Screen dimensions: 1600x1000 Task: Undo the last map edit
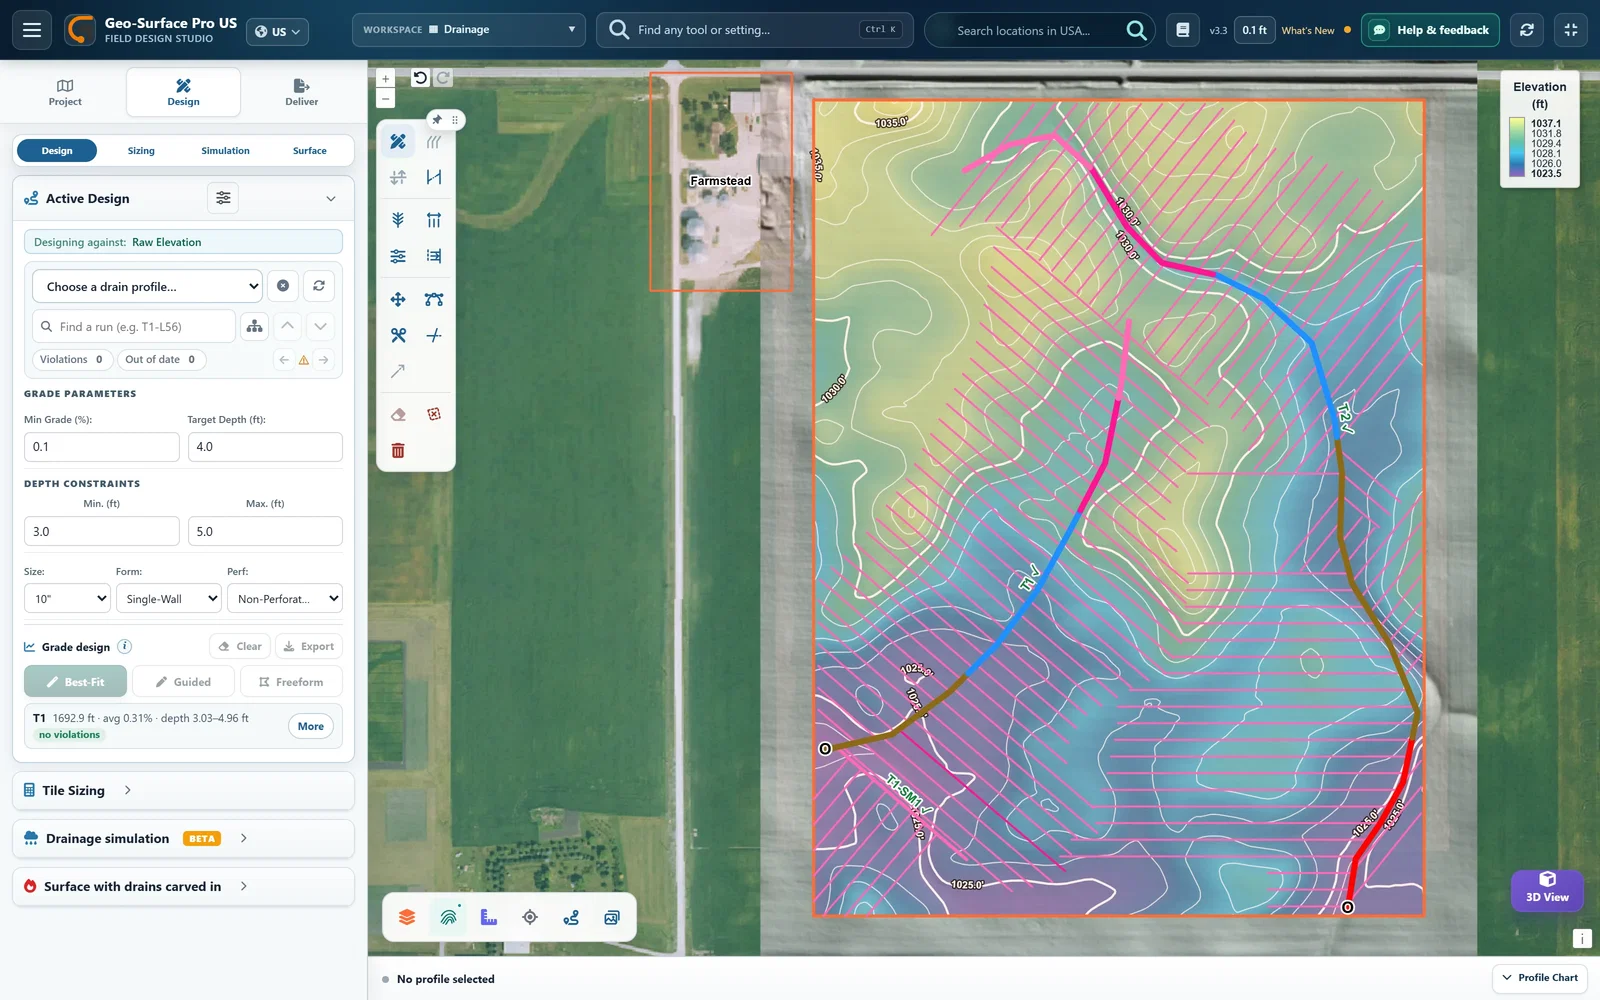click(x=420, y=78)
